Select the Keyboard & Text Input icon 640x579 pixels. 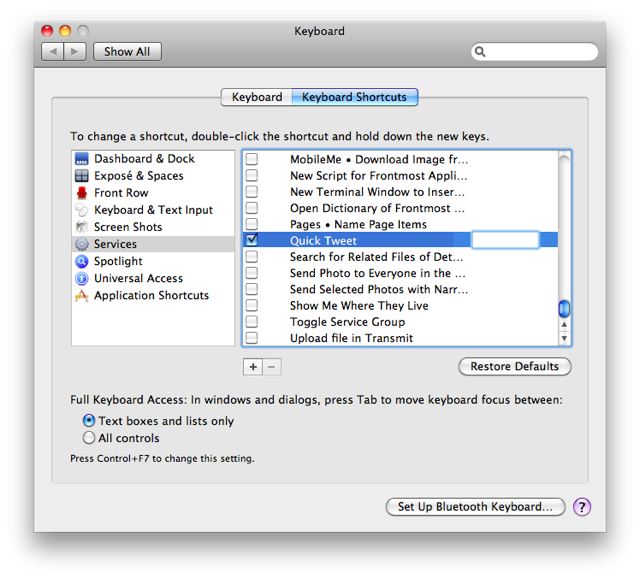point(82,210)
